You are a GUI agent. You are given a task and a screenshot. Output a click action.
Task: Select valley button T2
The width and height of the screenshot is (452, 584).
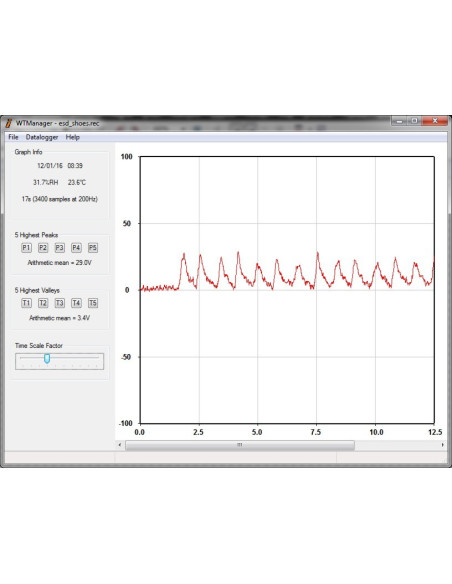pos(43,303)
